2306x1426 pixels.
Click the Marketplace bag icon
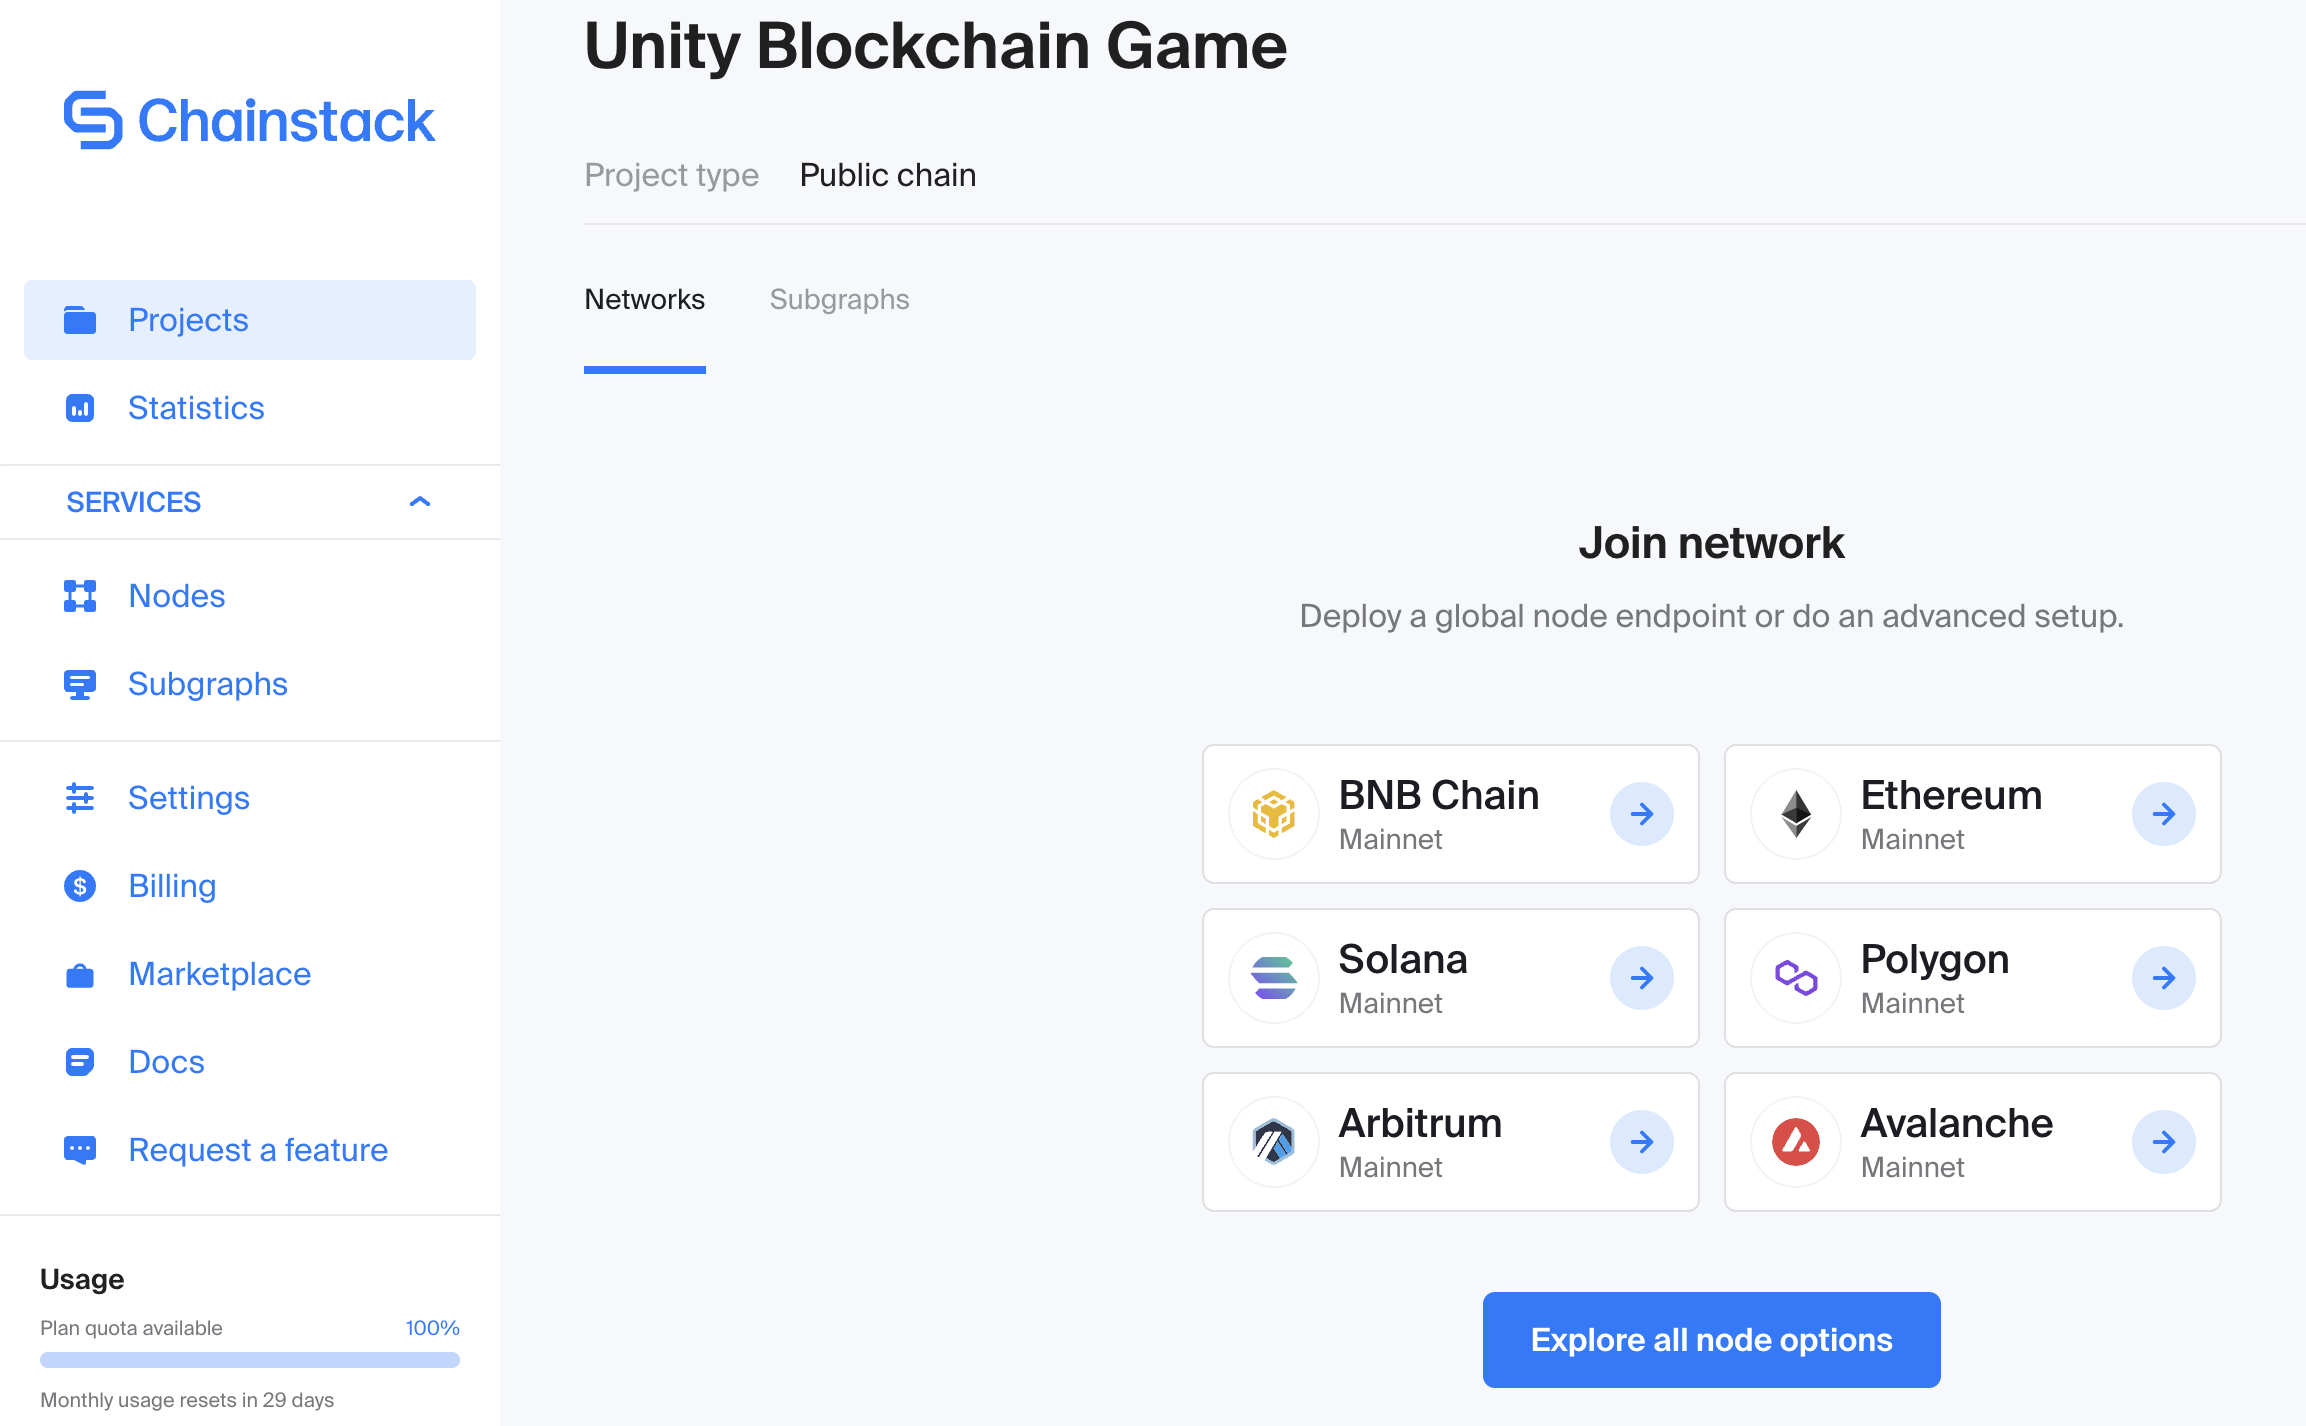(x=80, y=975)
